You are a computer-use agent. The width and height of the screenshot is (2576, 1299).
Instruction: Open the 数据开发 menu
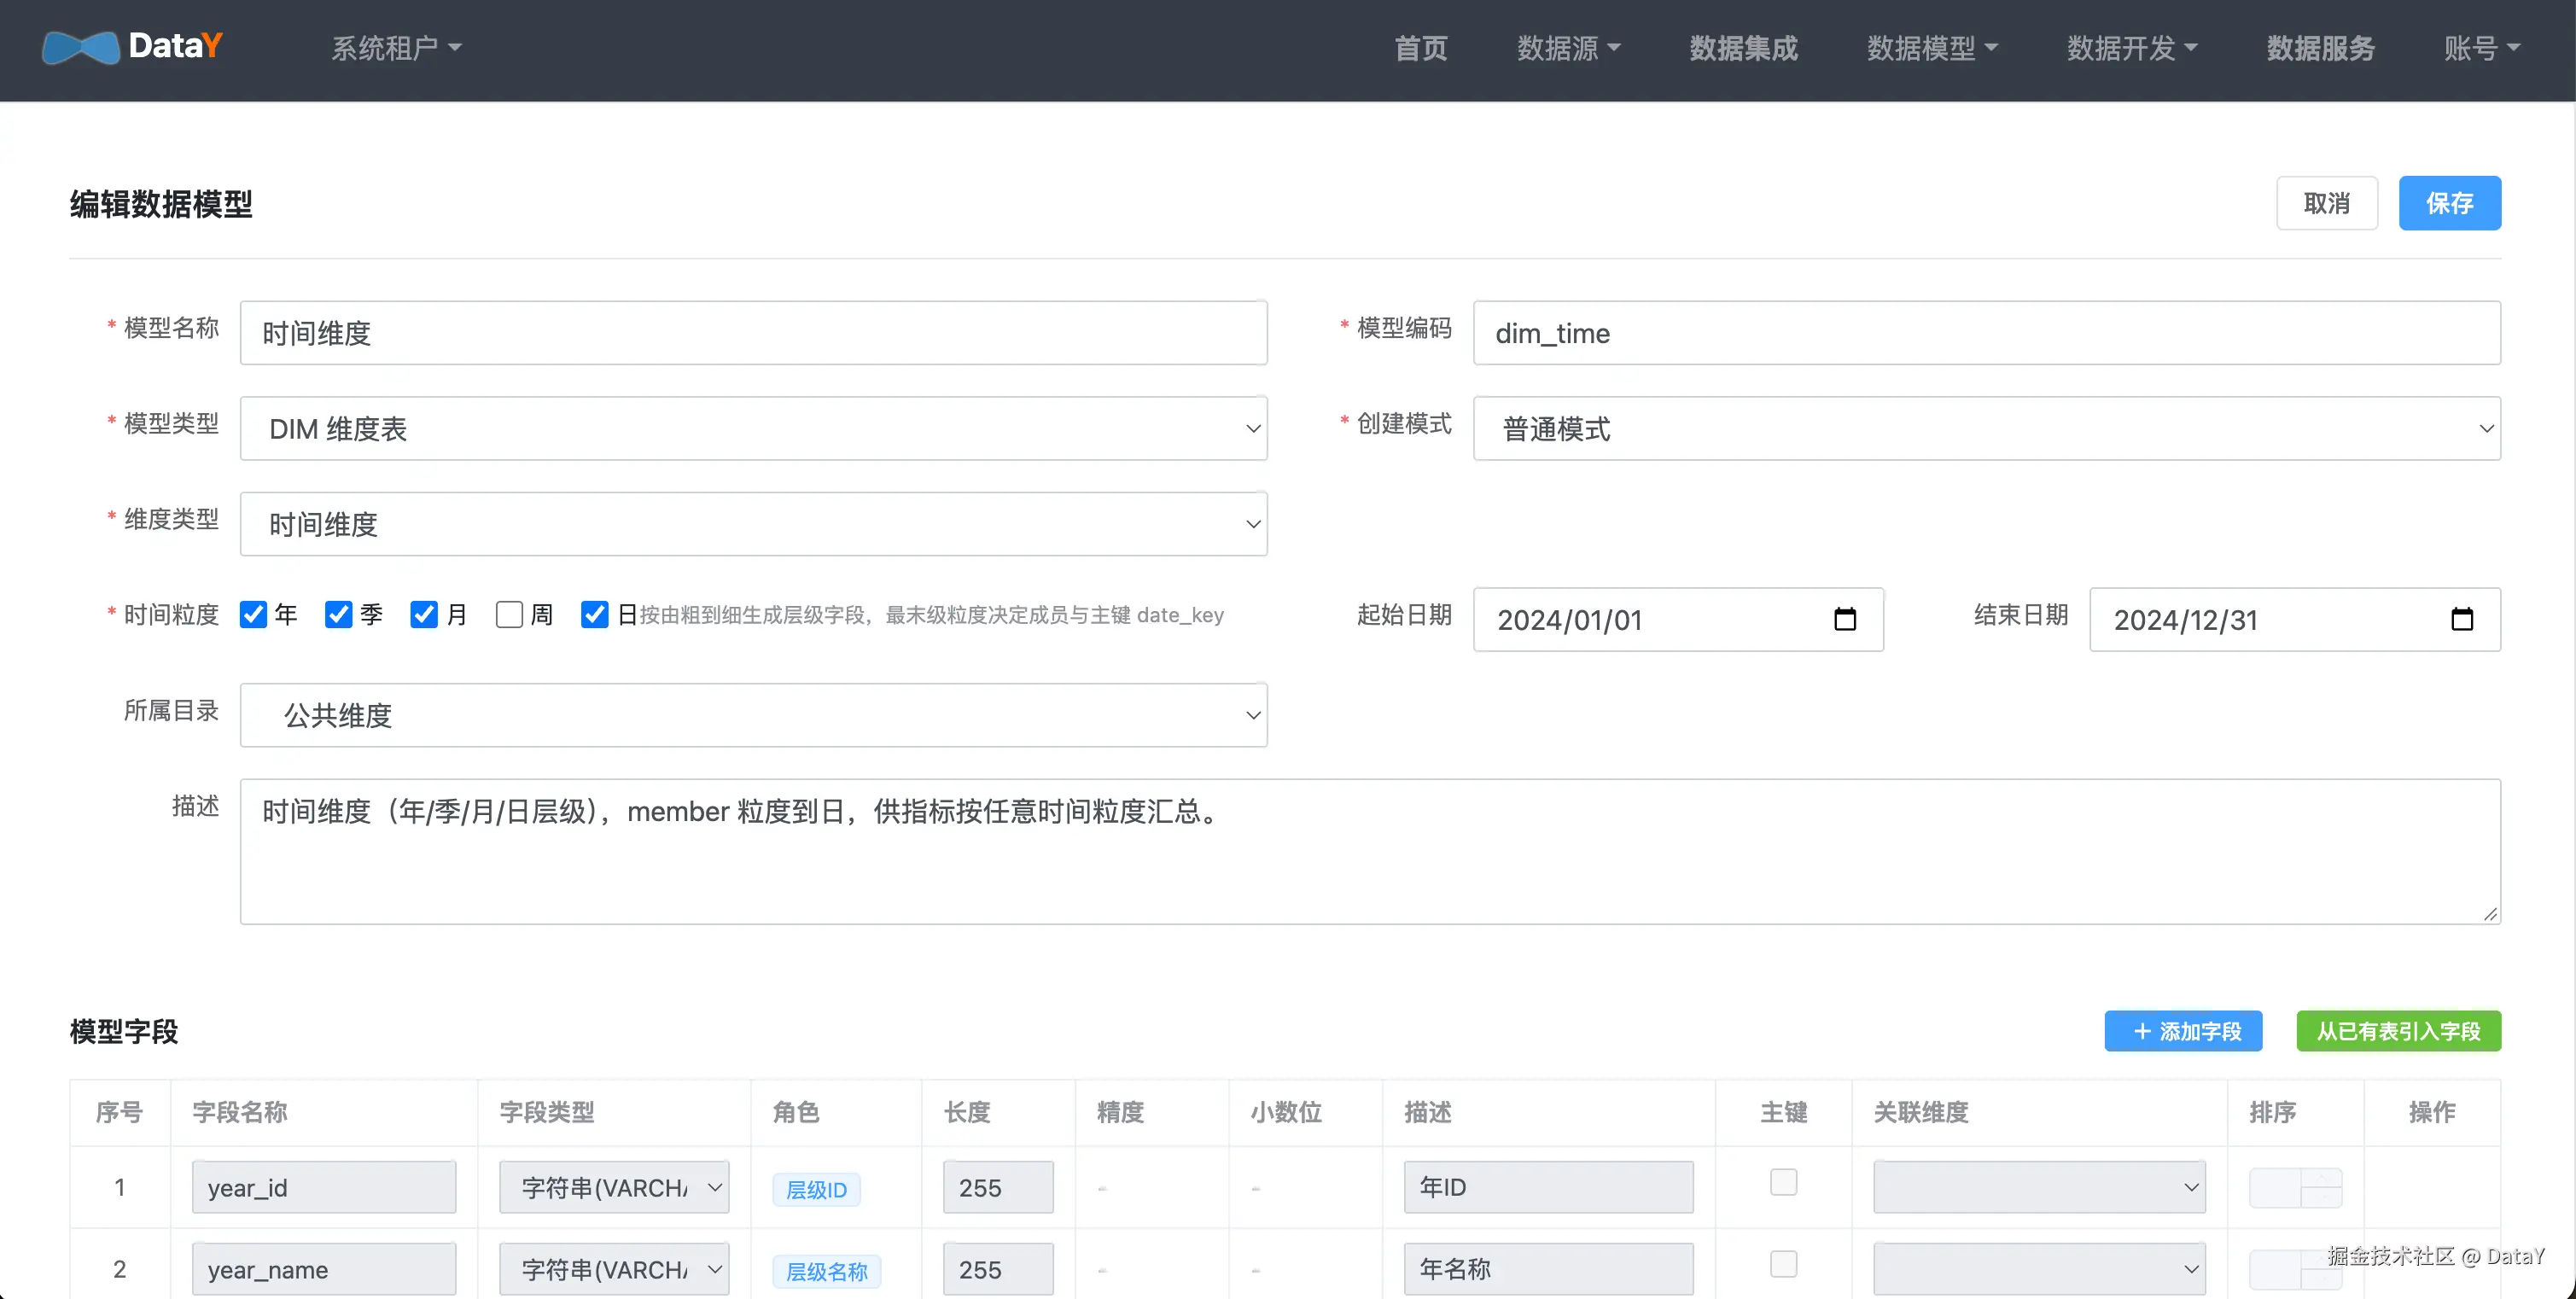(x=2131, y=48)
